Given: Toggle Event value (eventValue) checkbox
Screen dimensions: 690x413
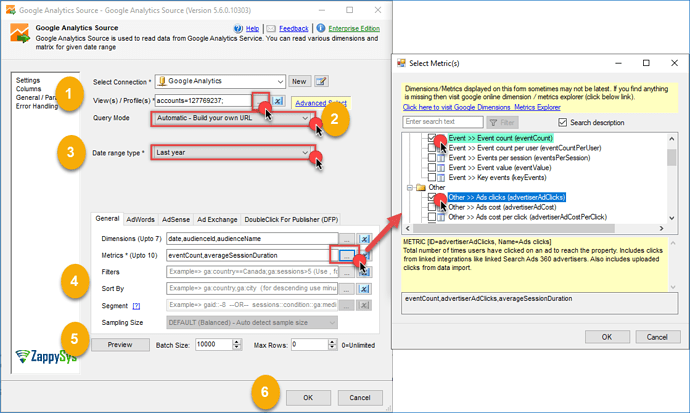Looking at the screenshot, I should pos(432,168).
